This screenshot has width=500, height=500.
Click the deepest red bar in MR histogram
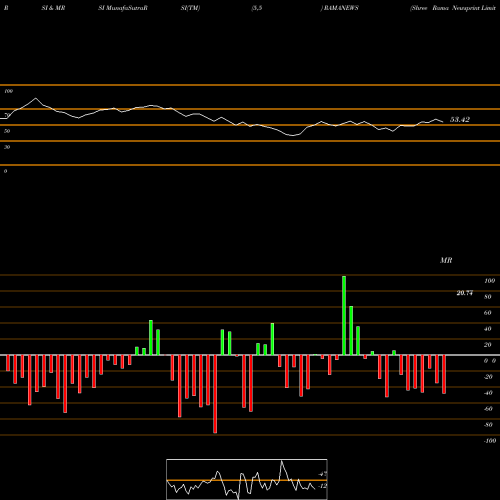(x=215, y=394)
